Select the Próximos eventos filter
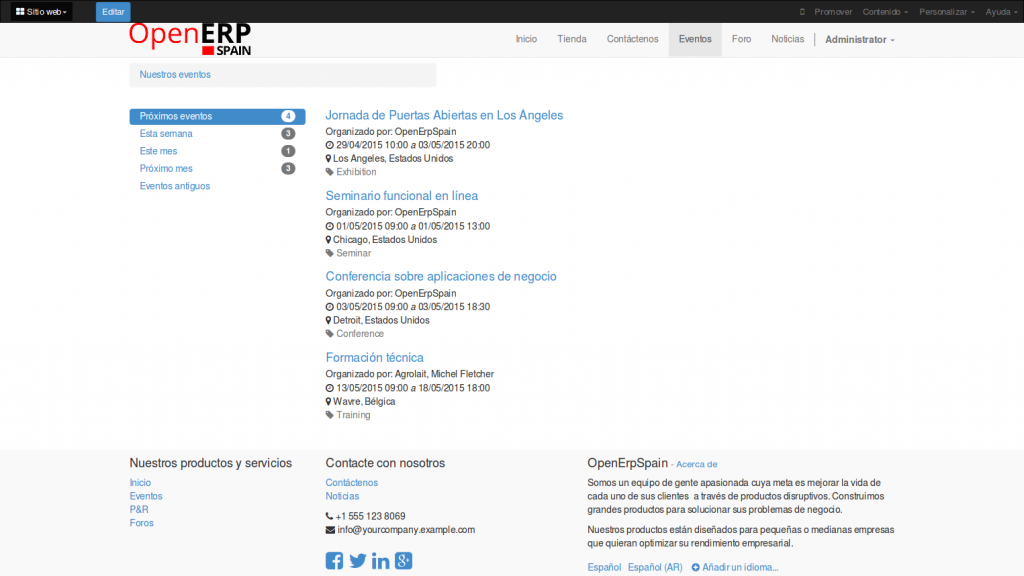 click(x=217, y=116)
